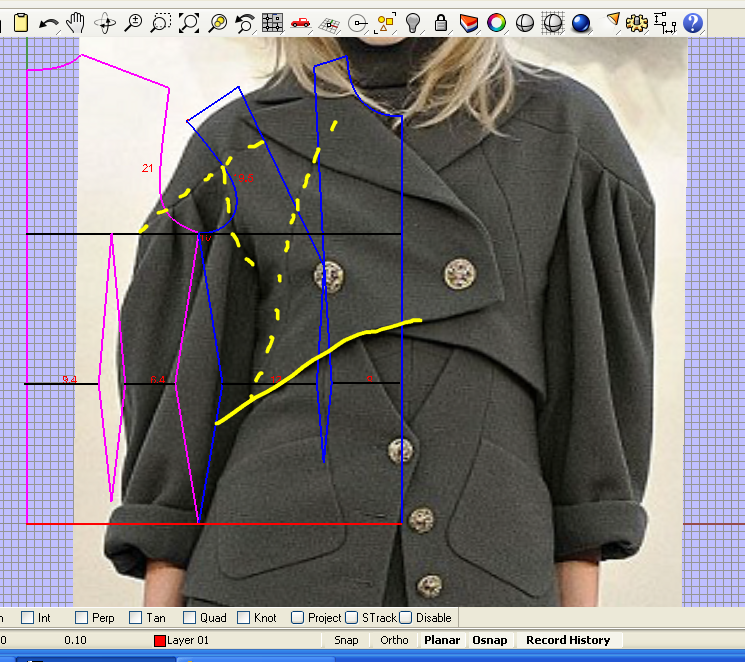Click the Zoom Extents icon
Screen dimensions: 745x662
[x=189, y=23]
